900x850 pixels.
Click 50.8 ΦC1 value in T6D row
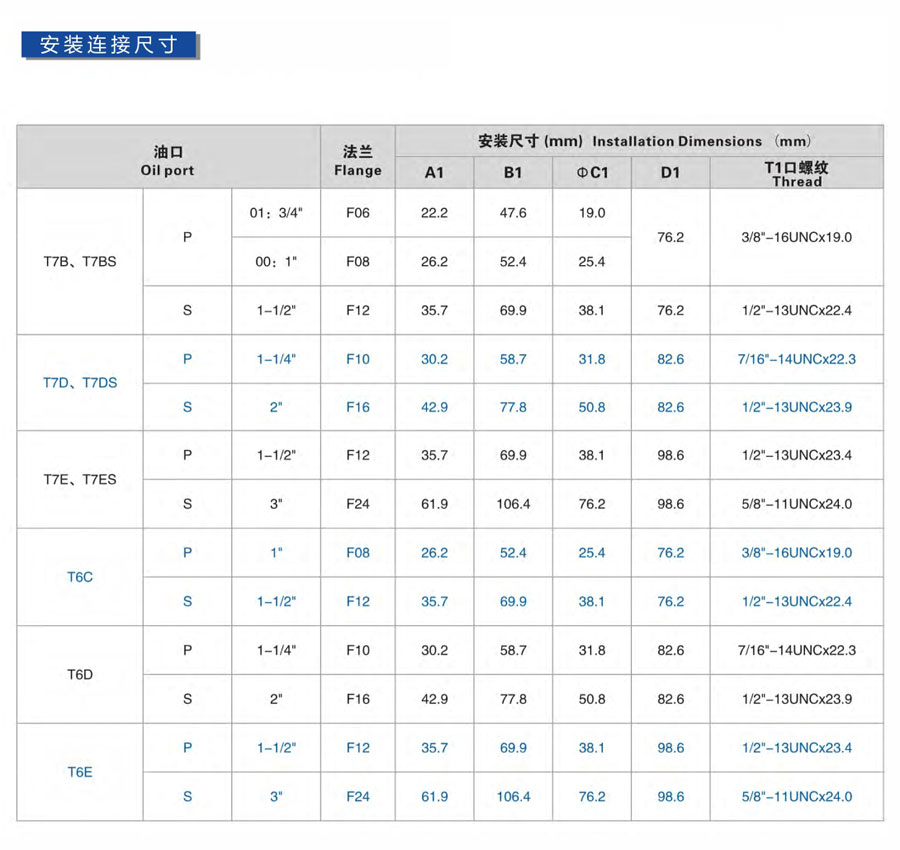coord(592,699)
